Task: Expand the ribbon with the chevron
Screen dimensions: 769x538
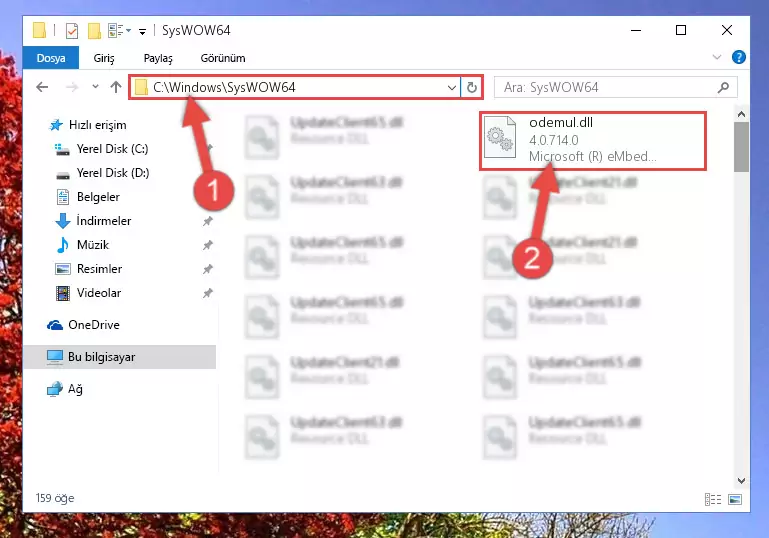Action: pyautogui.click(x=717, y=57)
